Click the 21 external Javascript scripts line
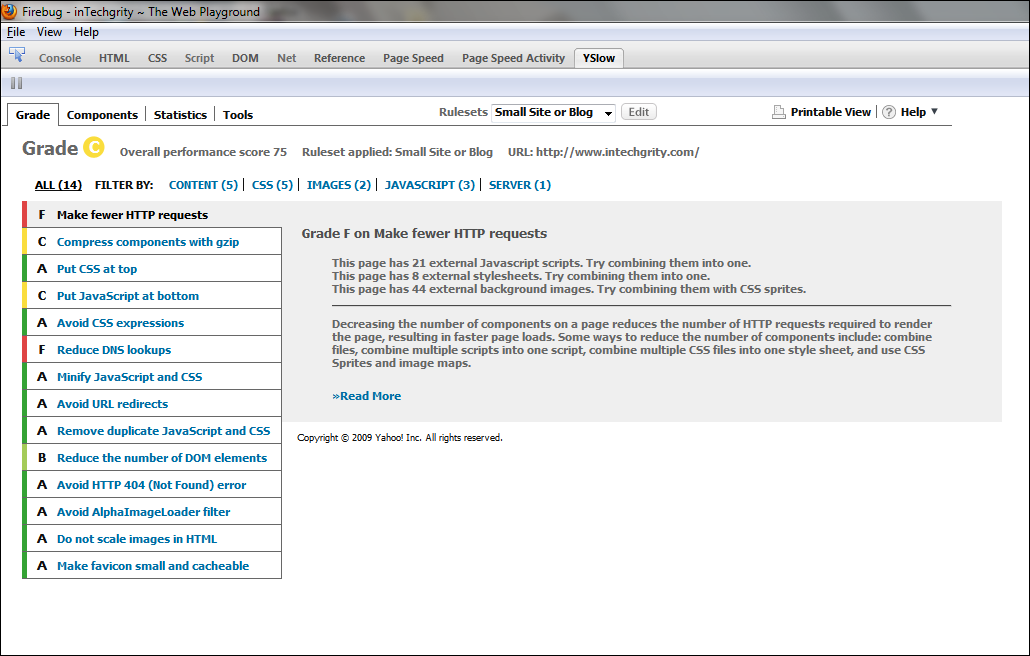 point(541,263)
